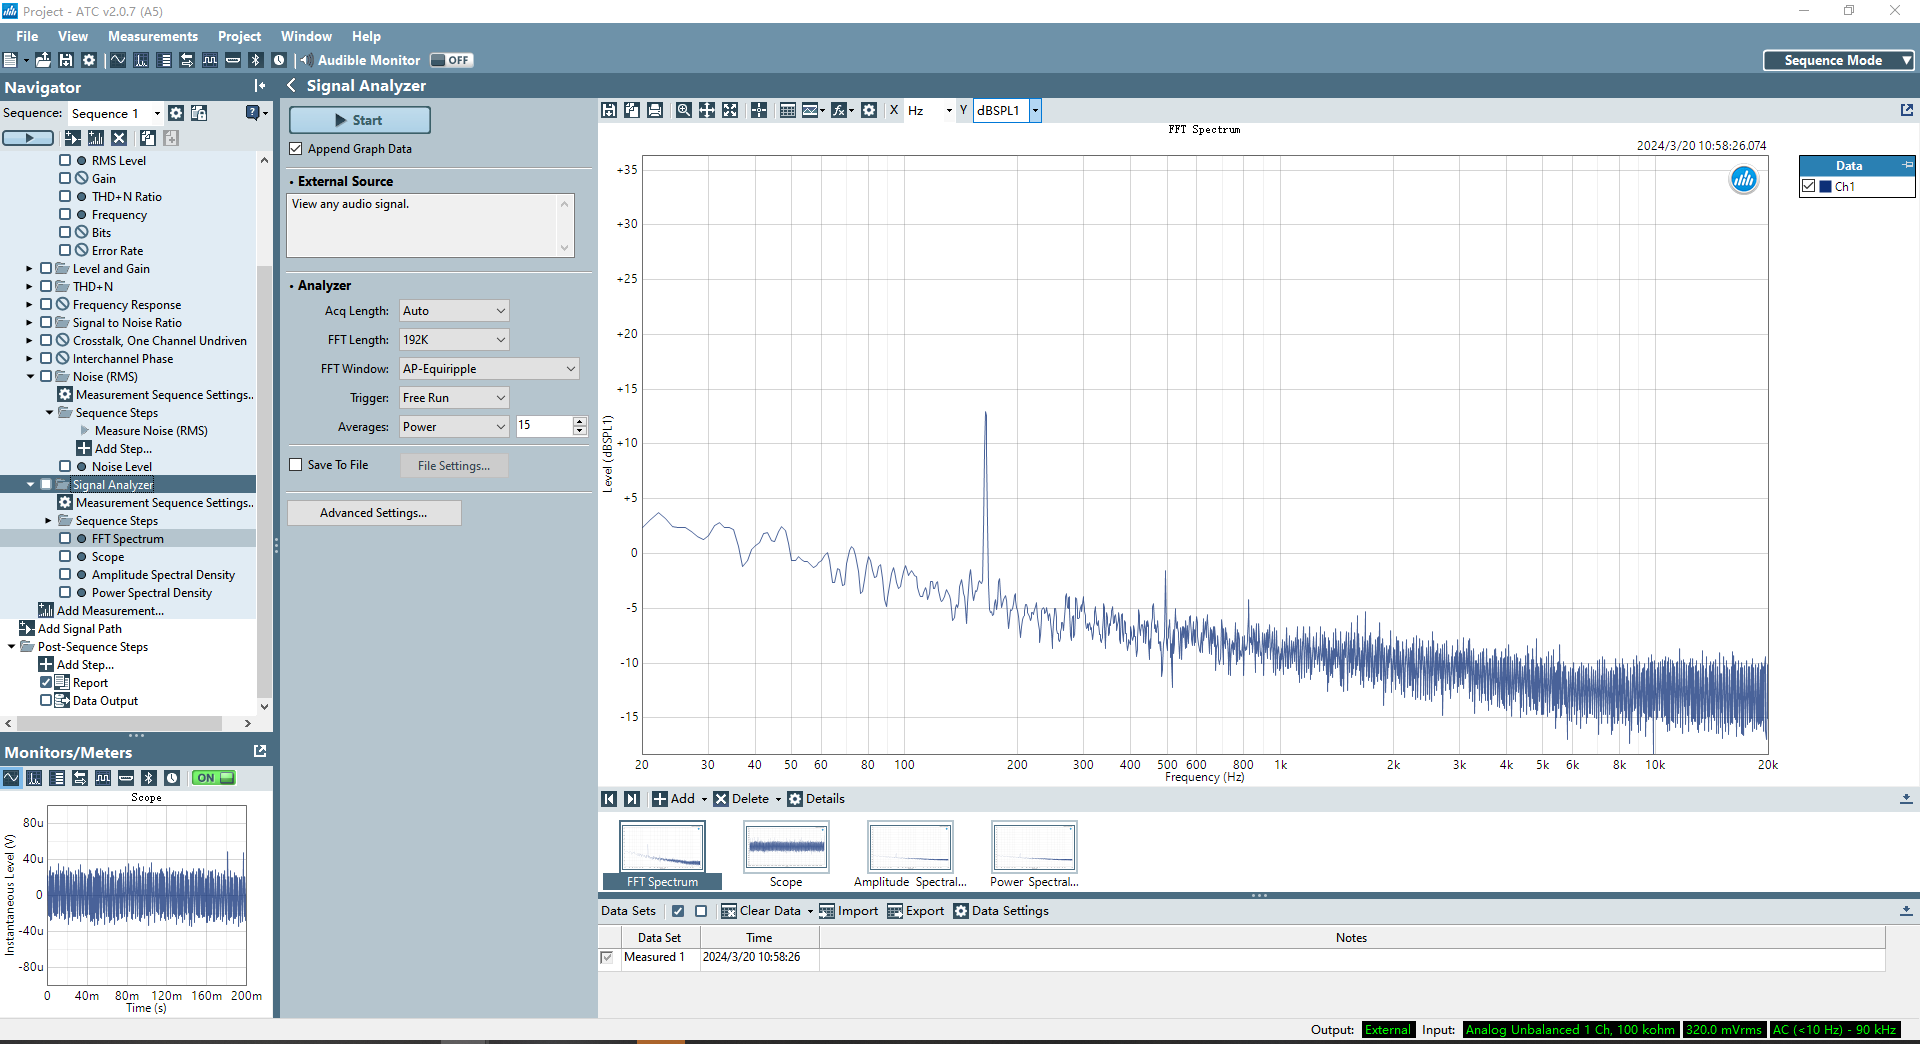Screen dimensions: 1920x1044
Task: Uncheck the Report checkbox in Post-Sequence Steps
Action: (x=46, y=683)
